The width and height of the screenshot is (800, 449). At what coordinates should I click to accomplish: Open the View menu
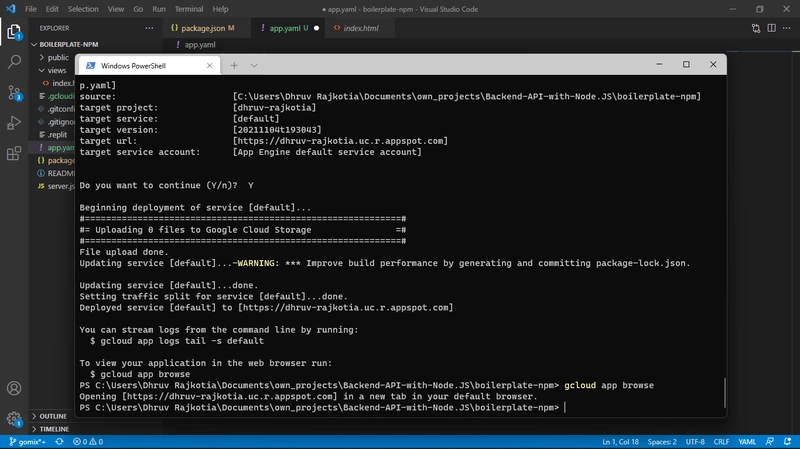coord(116,9)
